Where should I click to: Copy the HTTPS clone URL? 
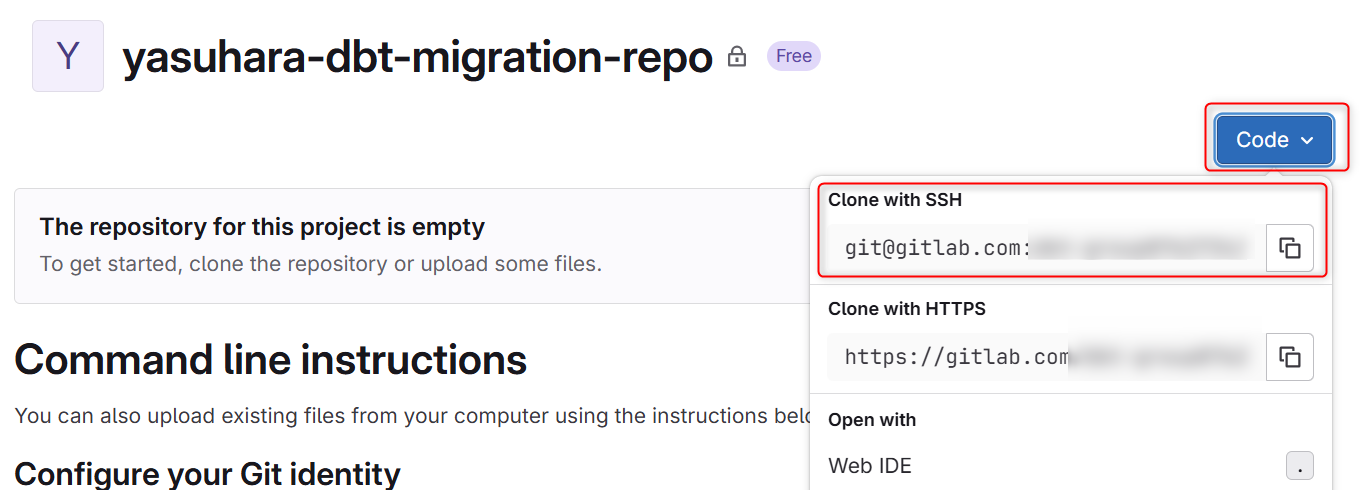tap(1289, 357)
